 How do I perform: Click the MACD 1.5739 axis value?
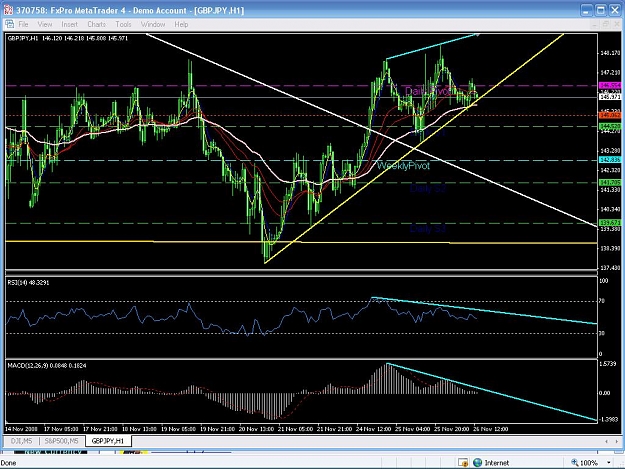[607, 364]
